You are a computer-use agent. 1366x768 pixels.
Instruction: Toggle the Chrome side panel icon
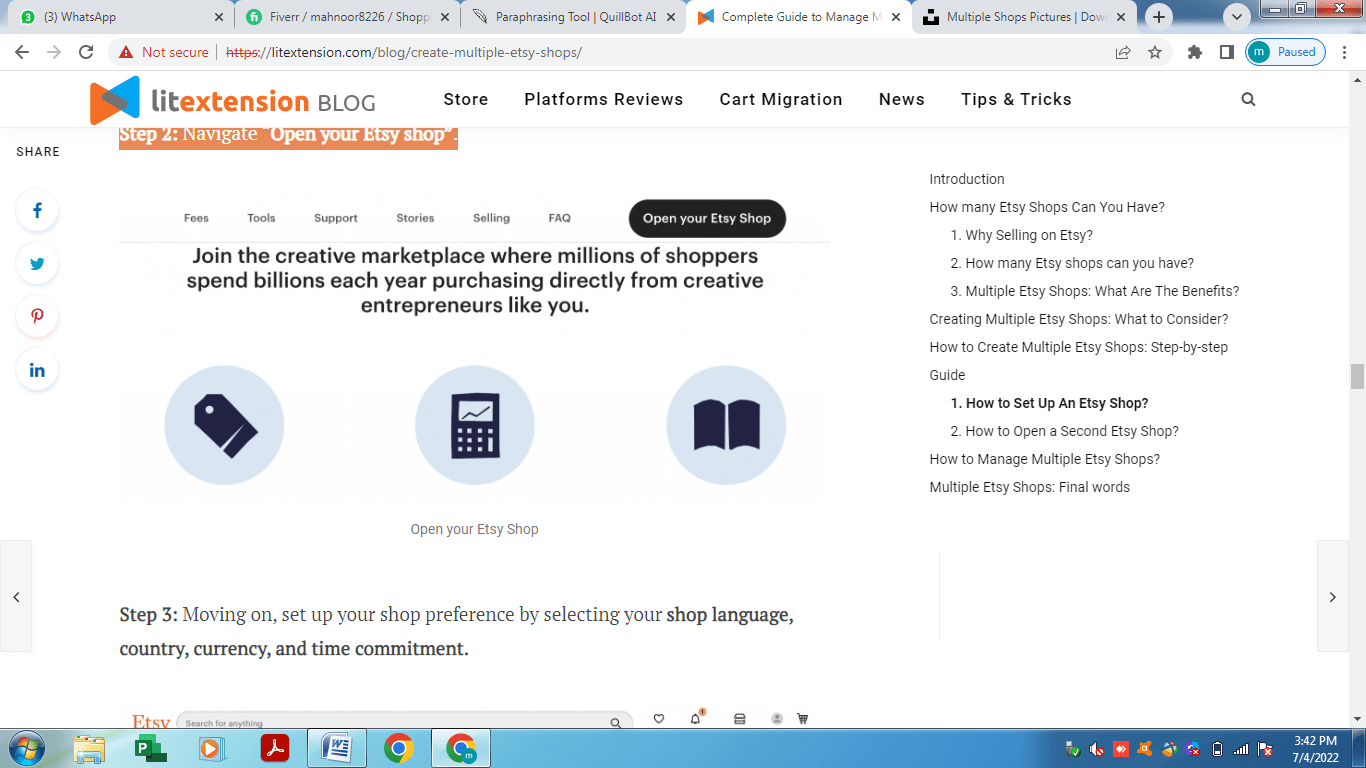[1226, 52]
